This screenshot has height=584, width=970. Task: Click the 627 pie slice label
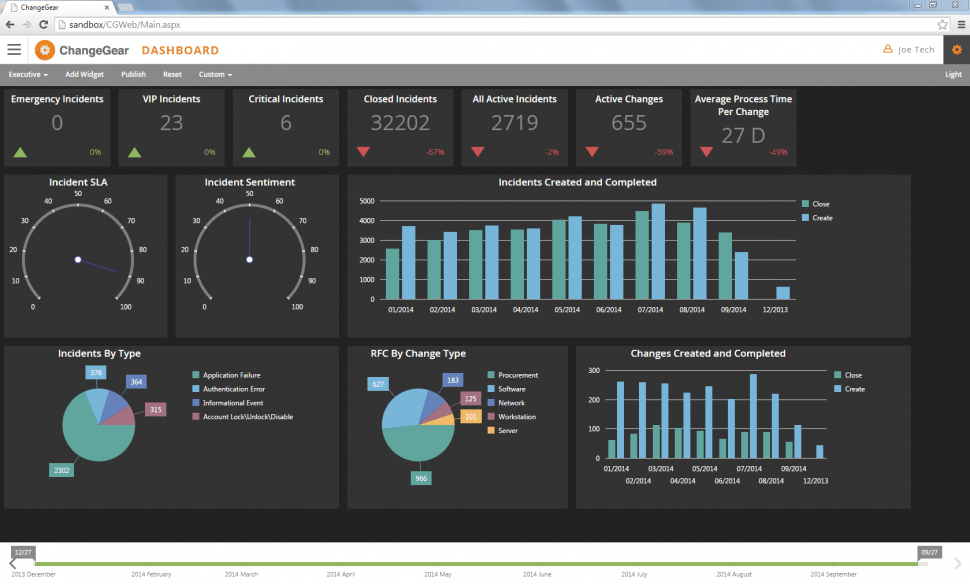pos(378,384)
